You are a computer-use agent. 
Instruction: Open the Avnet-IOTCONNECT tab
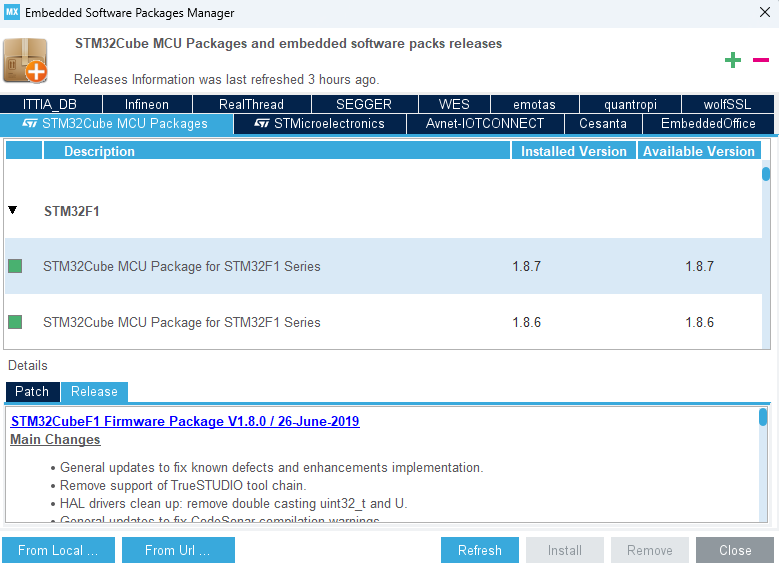click(x=485, y=124)
